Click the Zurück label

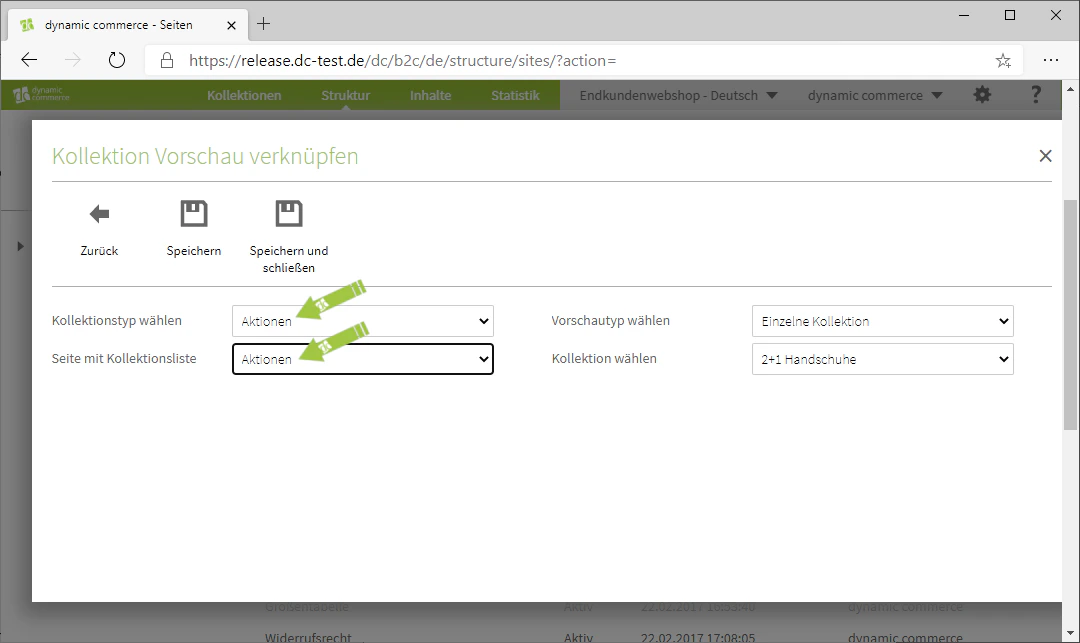tap(99, 251)
